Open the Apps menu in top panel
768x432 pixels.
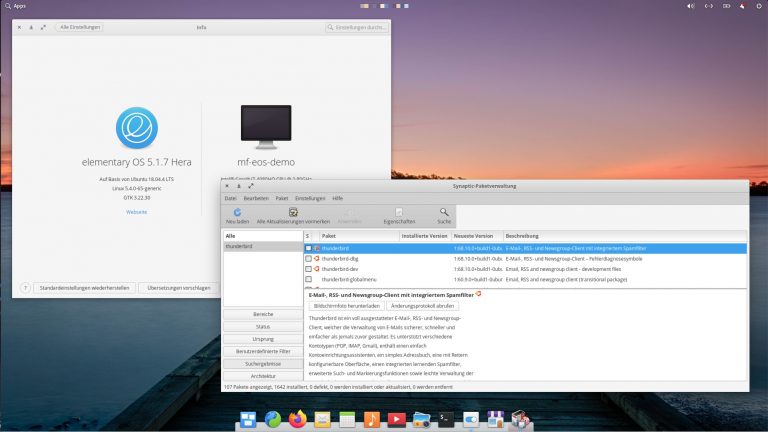(15, 6)
